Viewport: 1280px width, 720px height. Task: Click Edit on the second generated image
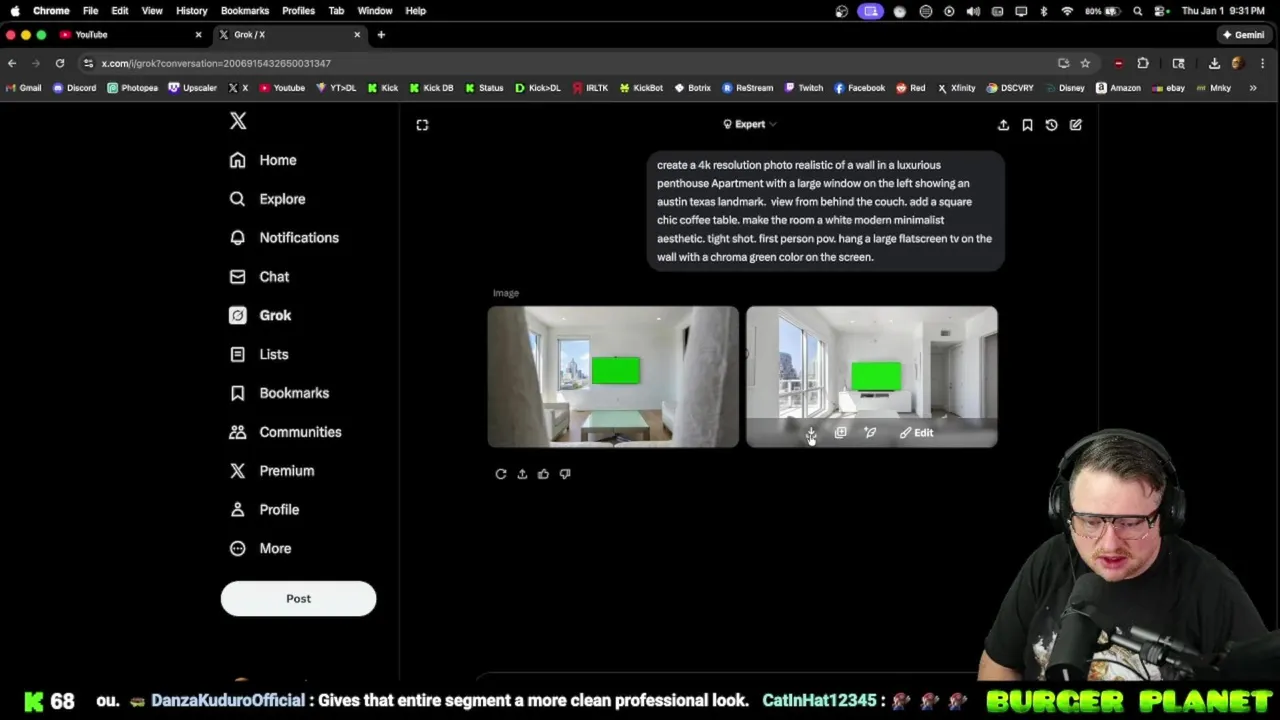916,433
